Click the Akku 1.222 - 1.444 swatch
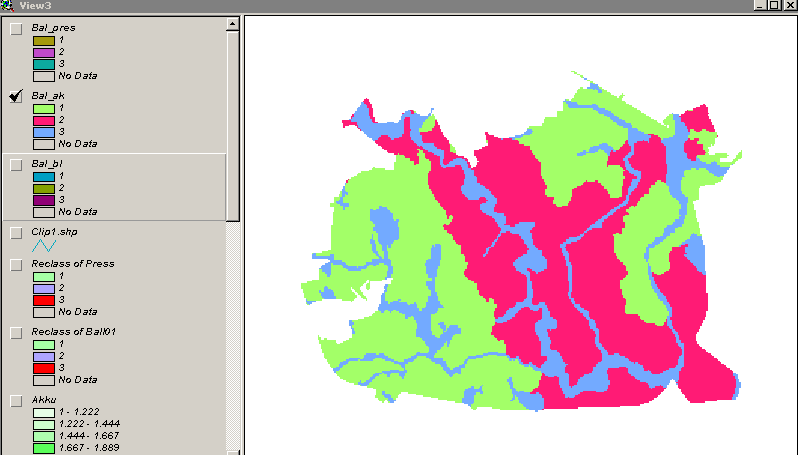This screenshot has height=455, width=798. (44, 424)
